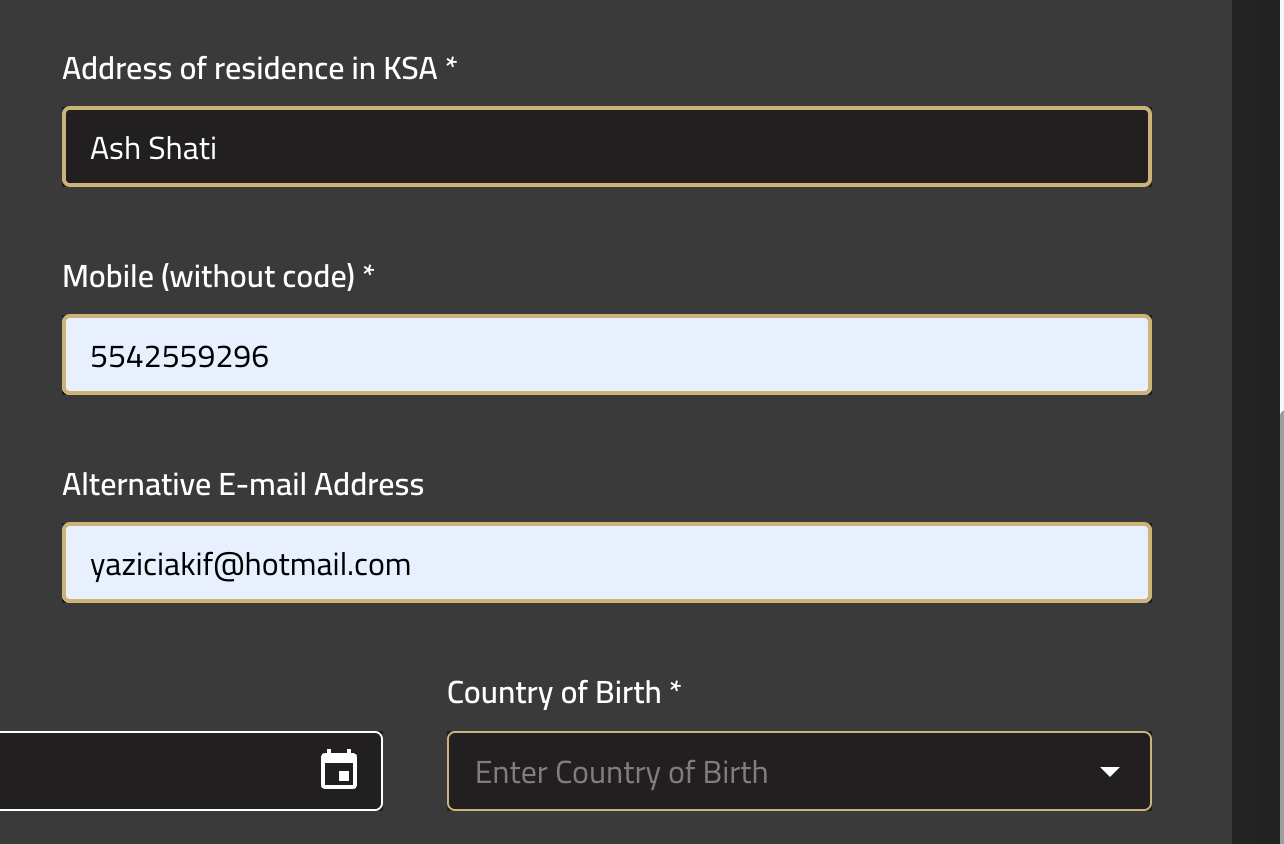Viewport: 1284px width, 844px height.
Task: Click the asterisk after Mobile (without code)
Action: 368,272
